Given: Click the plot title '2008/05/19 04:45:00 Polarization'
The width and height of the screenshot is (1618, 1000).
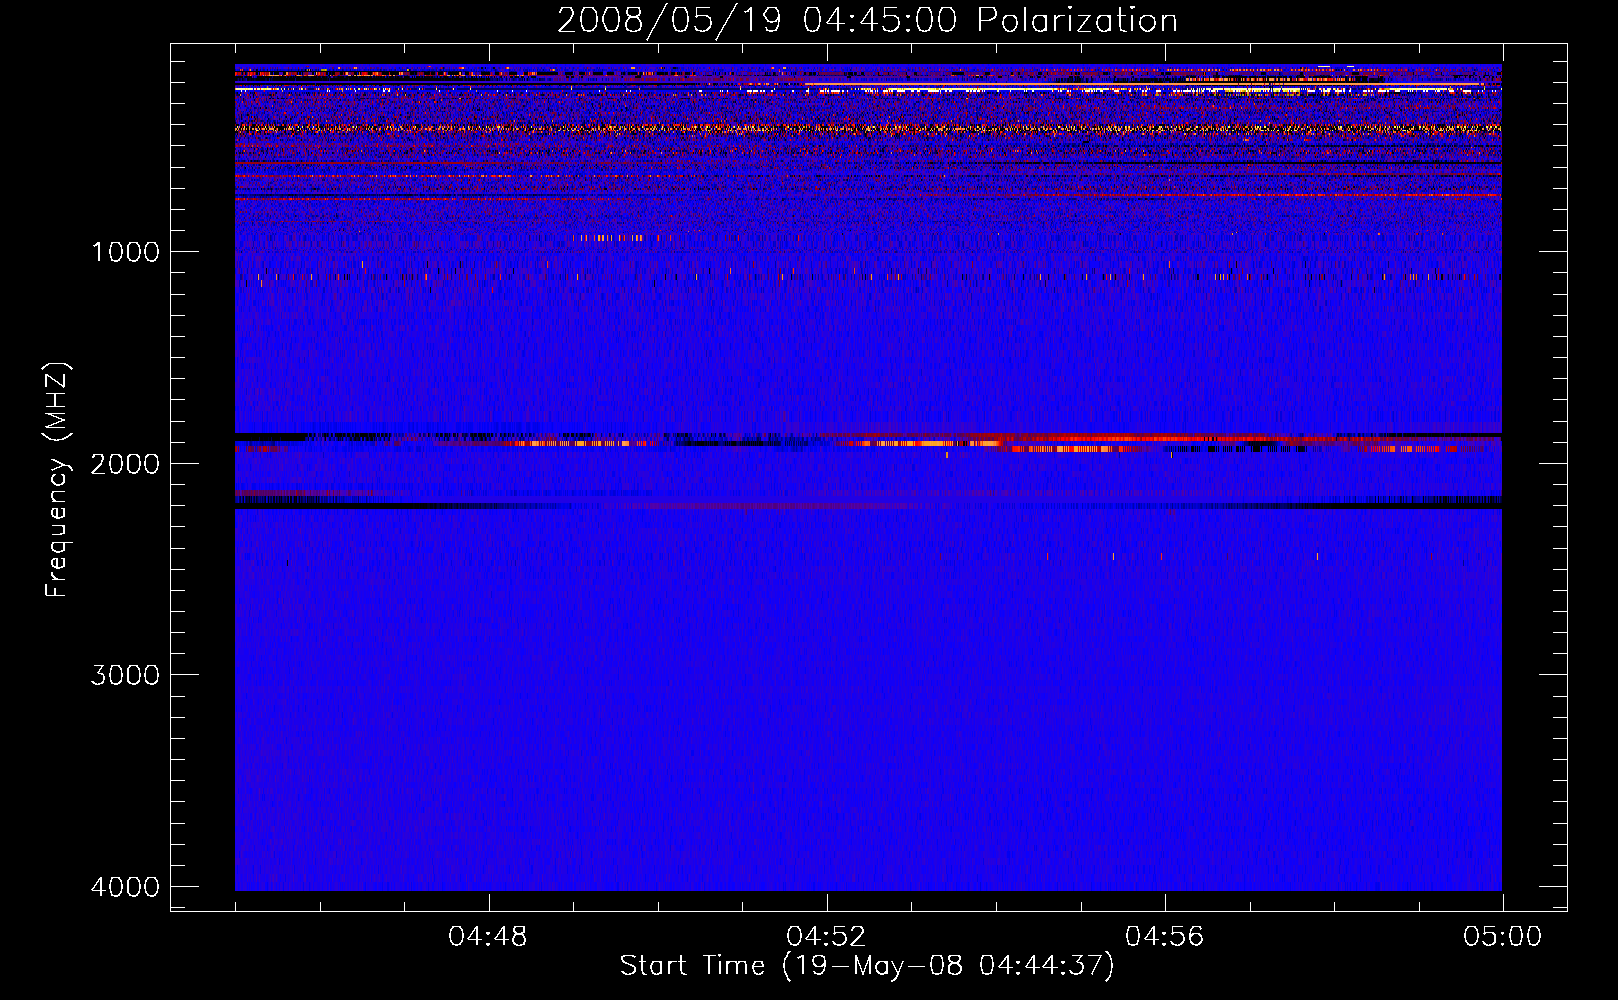Looking at the screenshot, I should [x=867, y=21].
